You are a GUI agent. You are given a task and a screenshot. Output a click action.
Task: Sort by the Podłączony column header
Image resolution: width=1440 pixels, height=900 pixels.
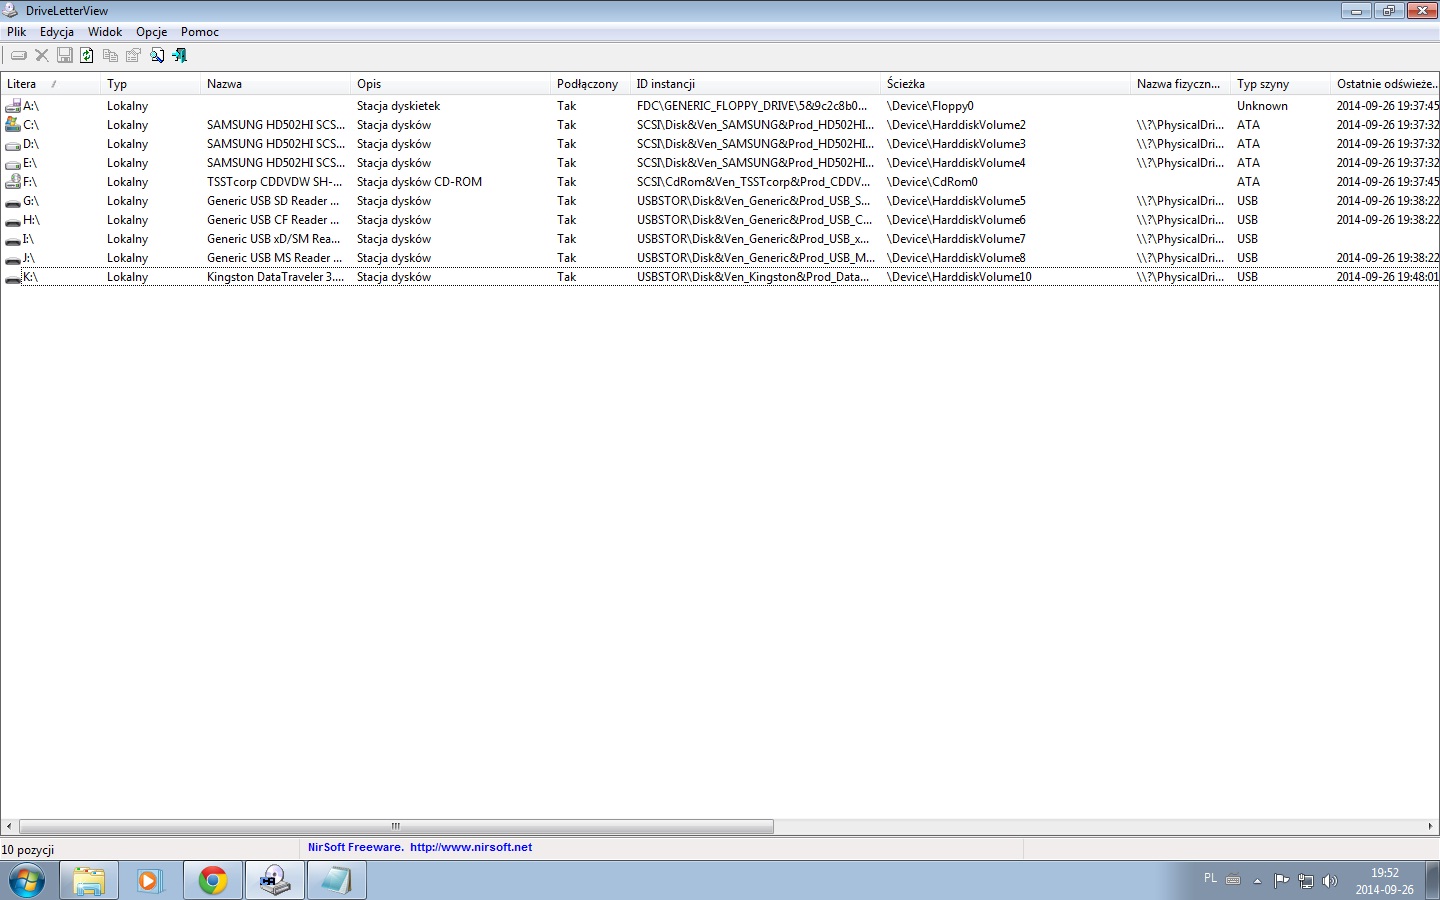pos(591,84)
